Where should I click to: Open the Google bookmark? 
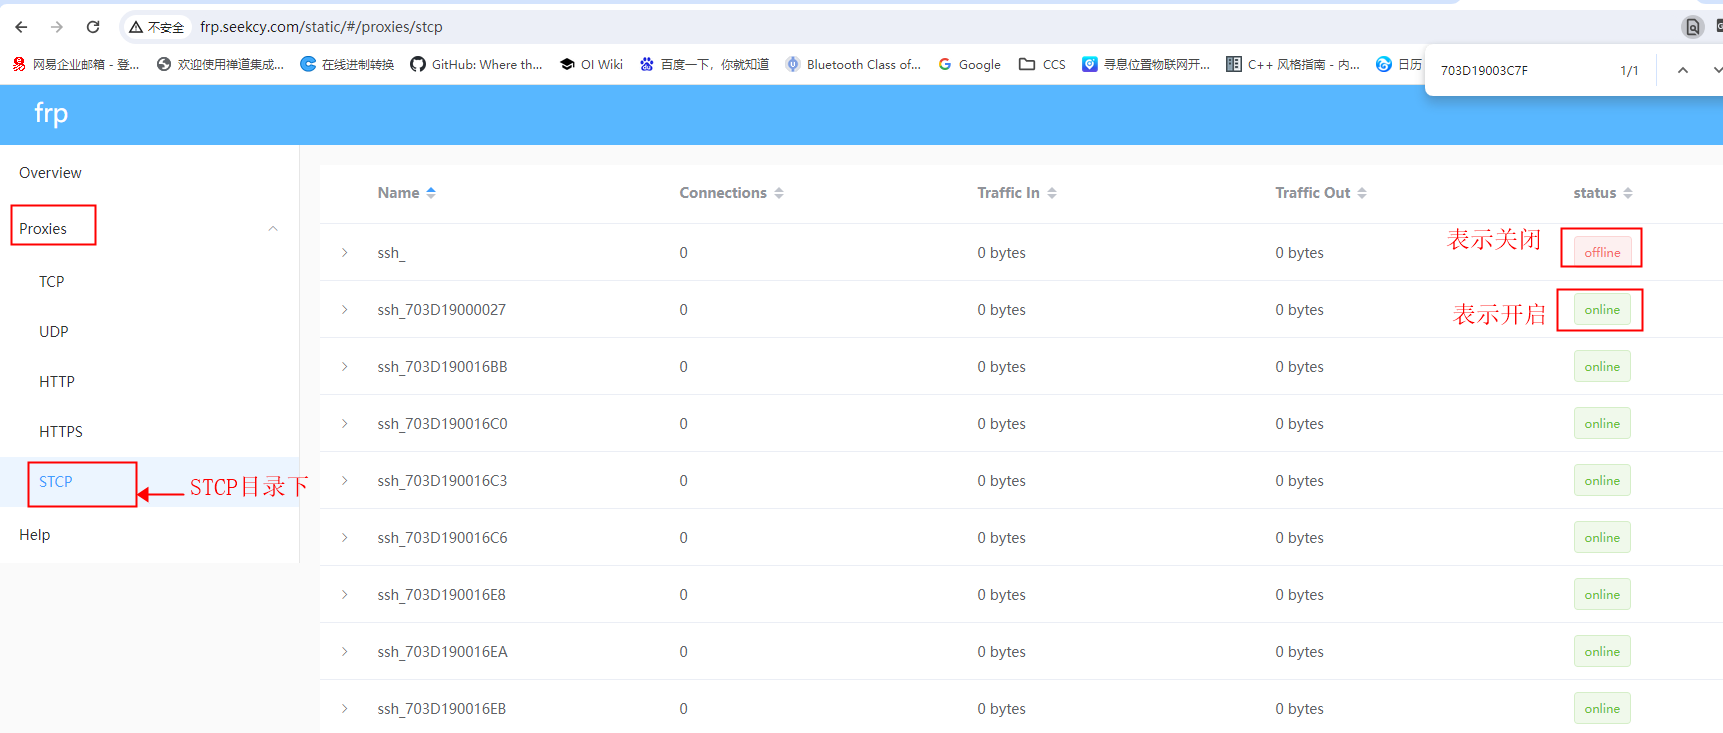[x=969, y=64]
